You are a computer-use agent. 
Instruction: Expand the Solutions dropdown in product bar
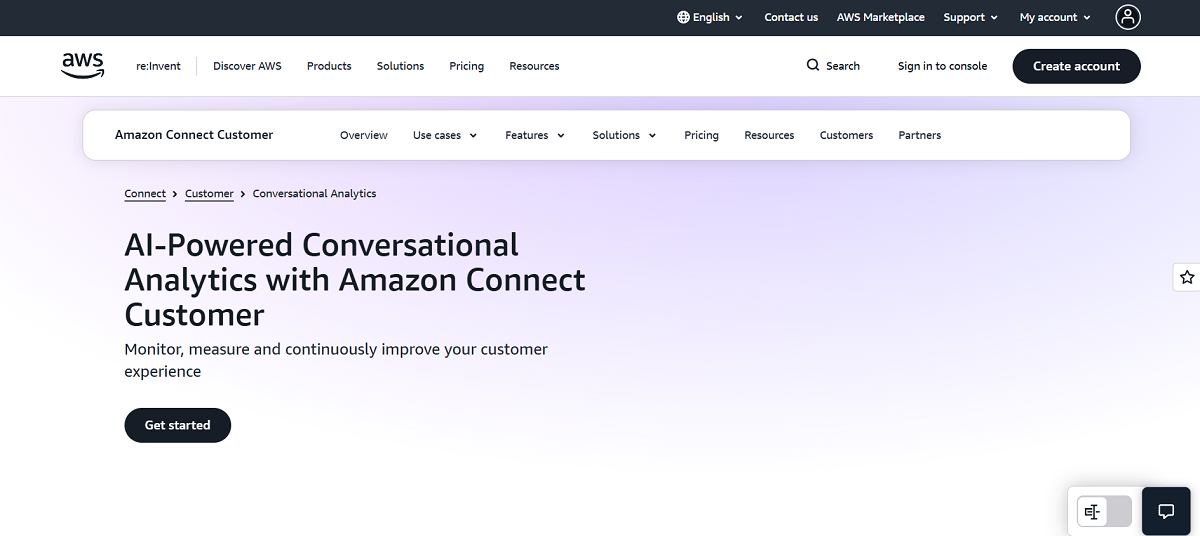point(624,135)
